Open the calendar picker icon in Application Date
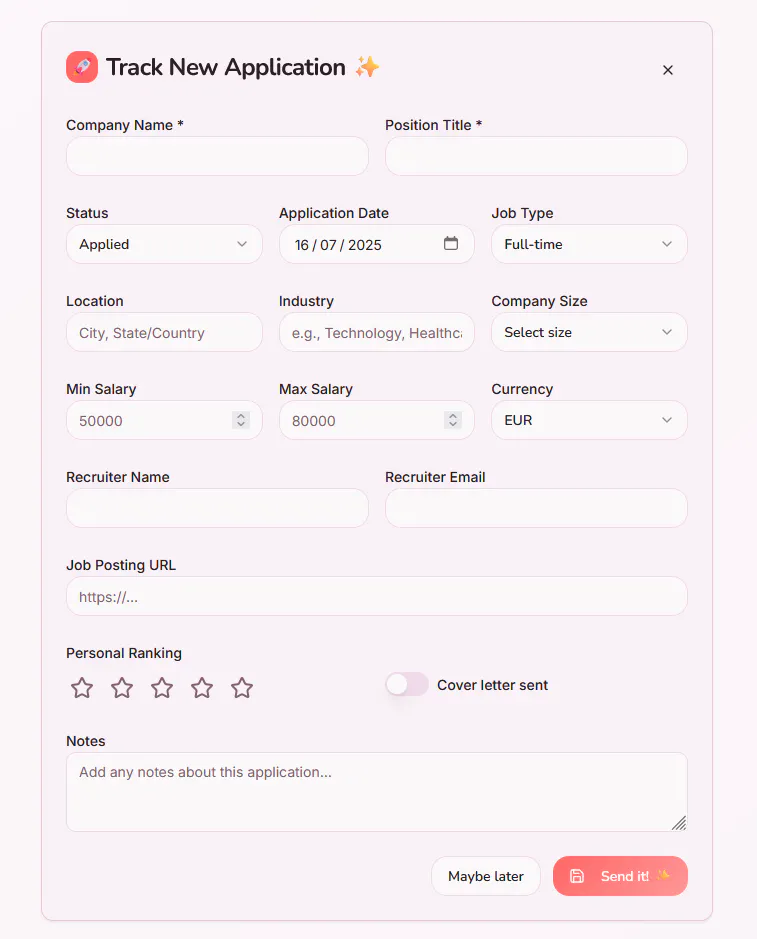The height and width of the screenshot is (939, 757). click(x=451, y=243)
